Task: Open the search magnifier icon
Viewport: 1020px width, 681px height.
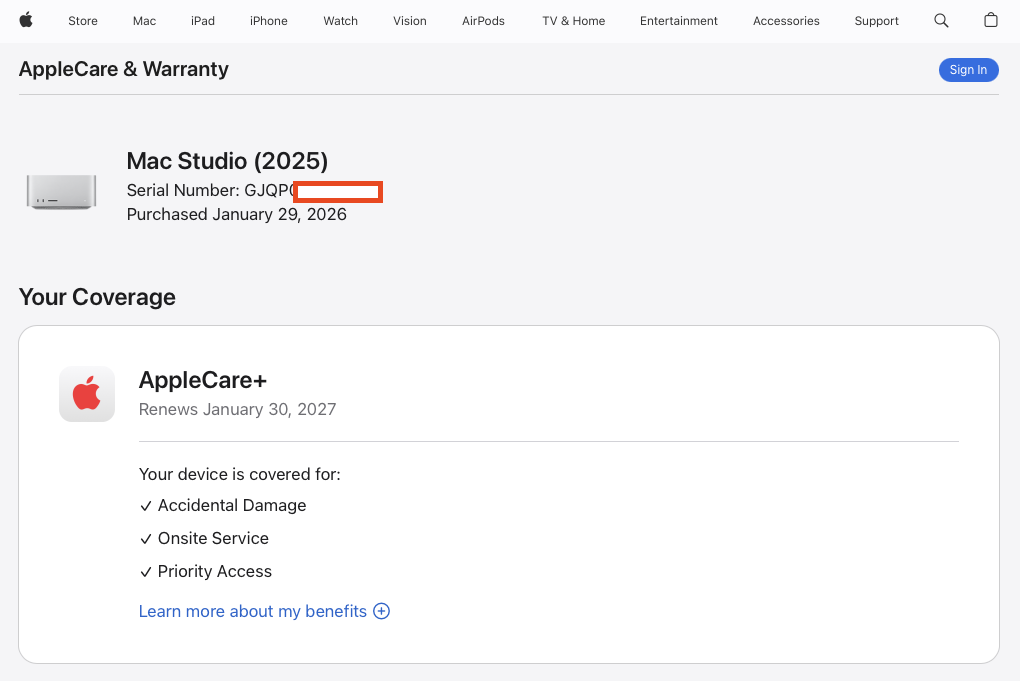Action: (941, 21)
